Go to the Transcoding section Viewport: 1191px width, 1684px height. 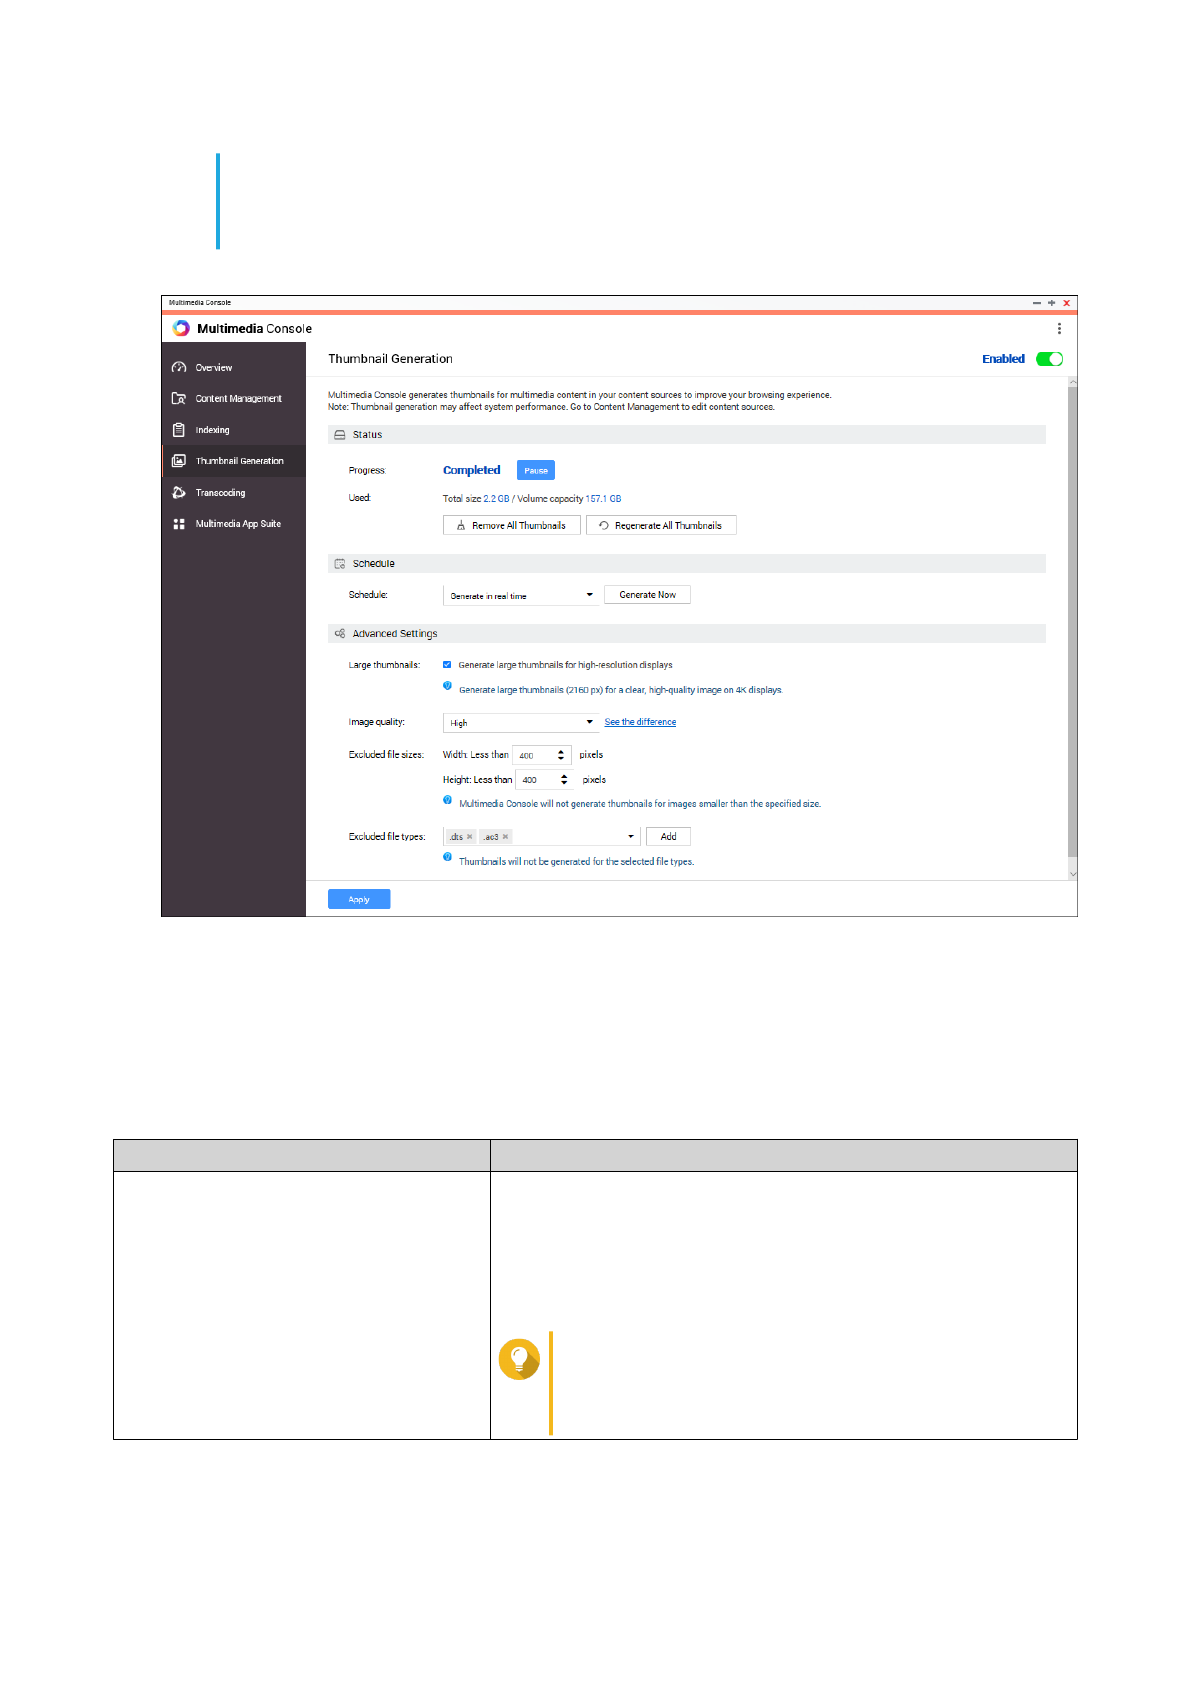[220, 492]
